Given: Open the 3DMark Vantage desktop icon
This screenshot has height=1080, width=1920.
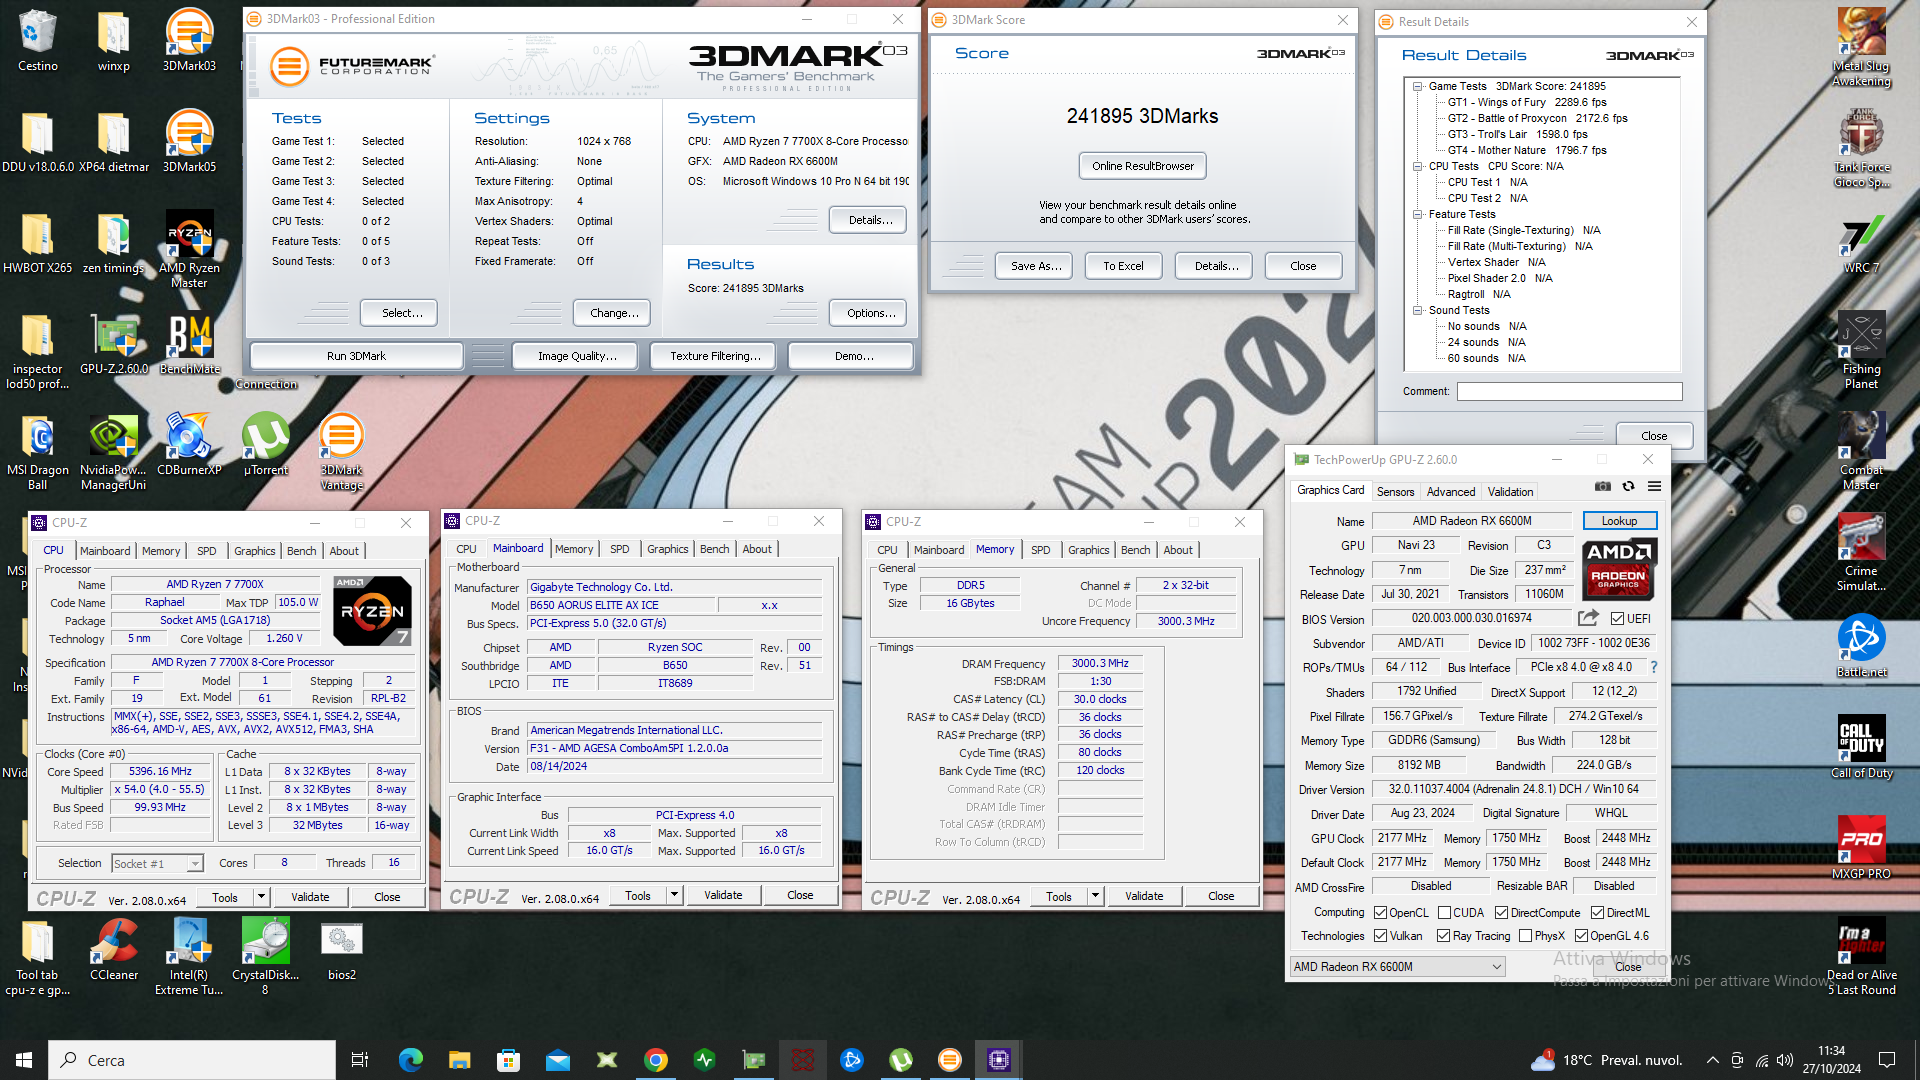Looking at the screenshot, I should (341, 452).
